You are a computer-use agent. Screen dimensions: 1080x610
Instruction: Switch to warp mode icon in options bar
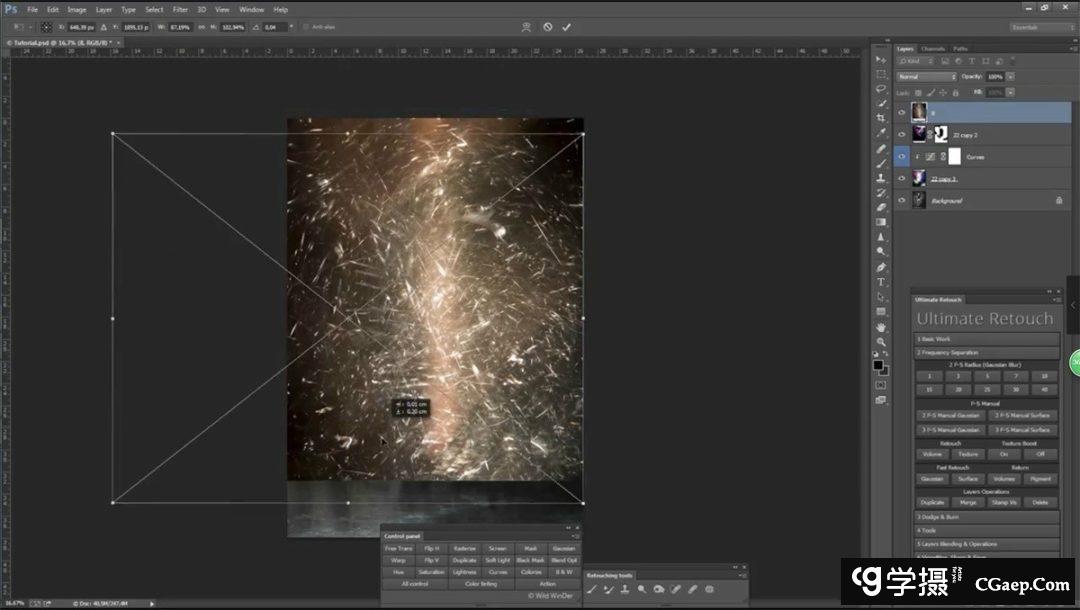[x=526, y=27]
